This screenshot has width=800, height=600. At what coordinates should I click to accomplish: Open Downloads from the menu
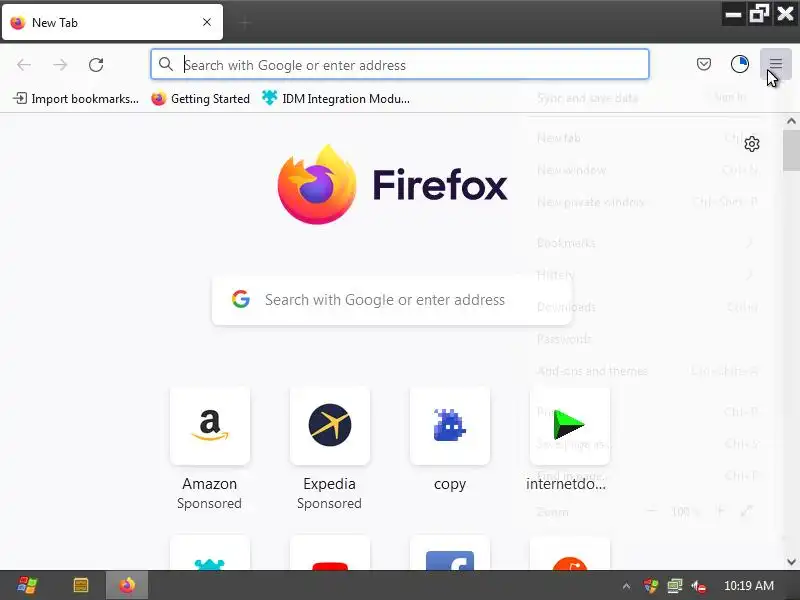point(647,307)
